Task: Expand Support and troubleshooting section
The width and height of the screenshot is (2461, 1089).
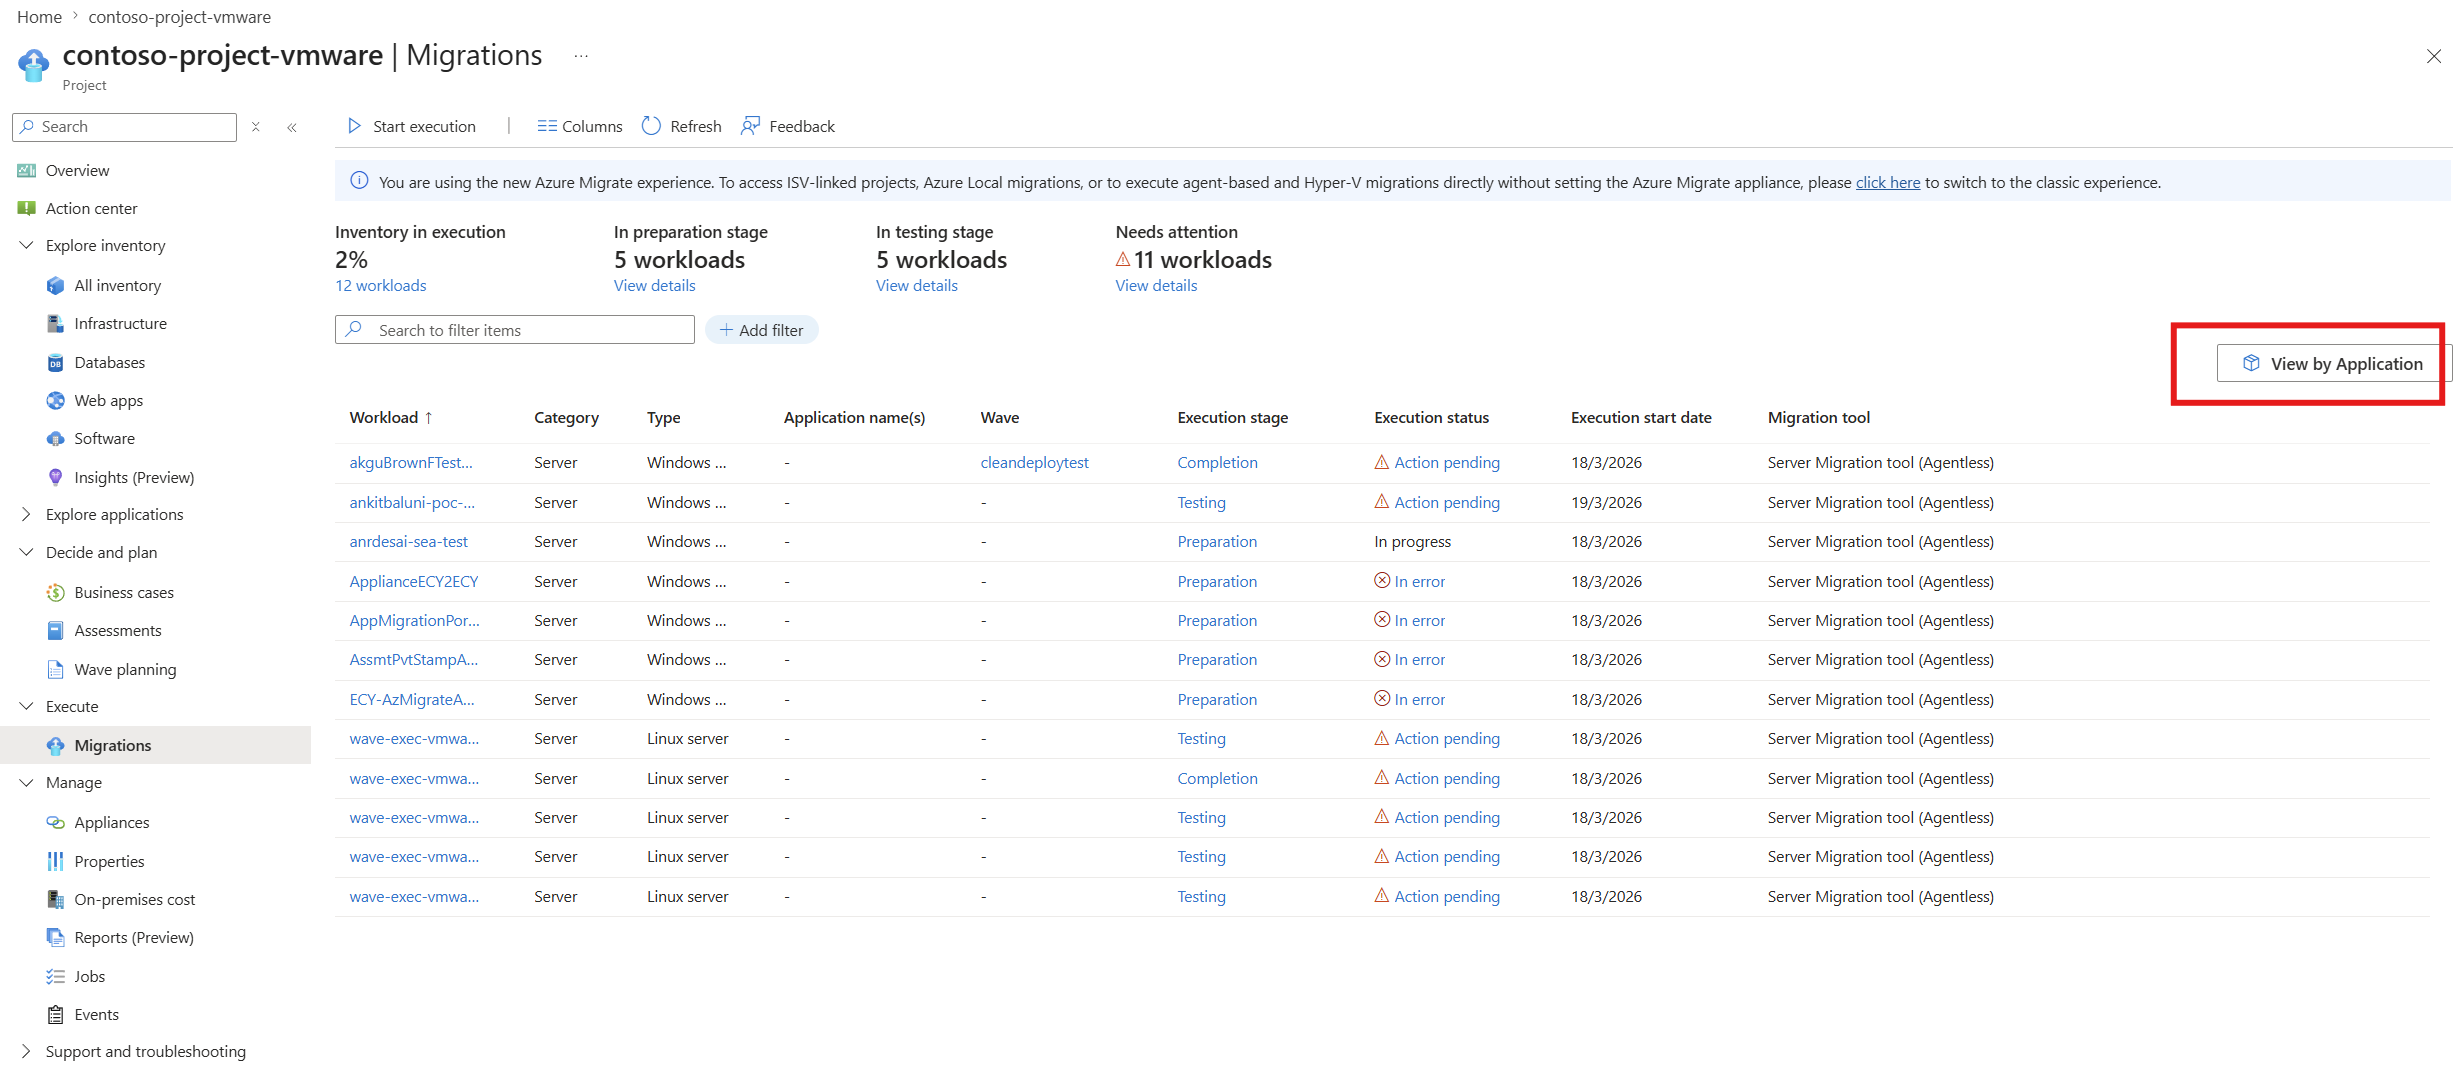Action: [27, 1052]
